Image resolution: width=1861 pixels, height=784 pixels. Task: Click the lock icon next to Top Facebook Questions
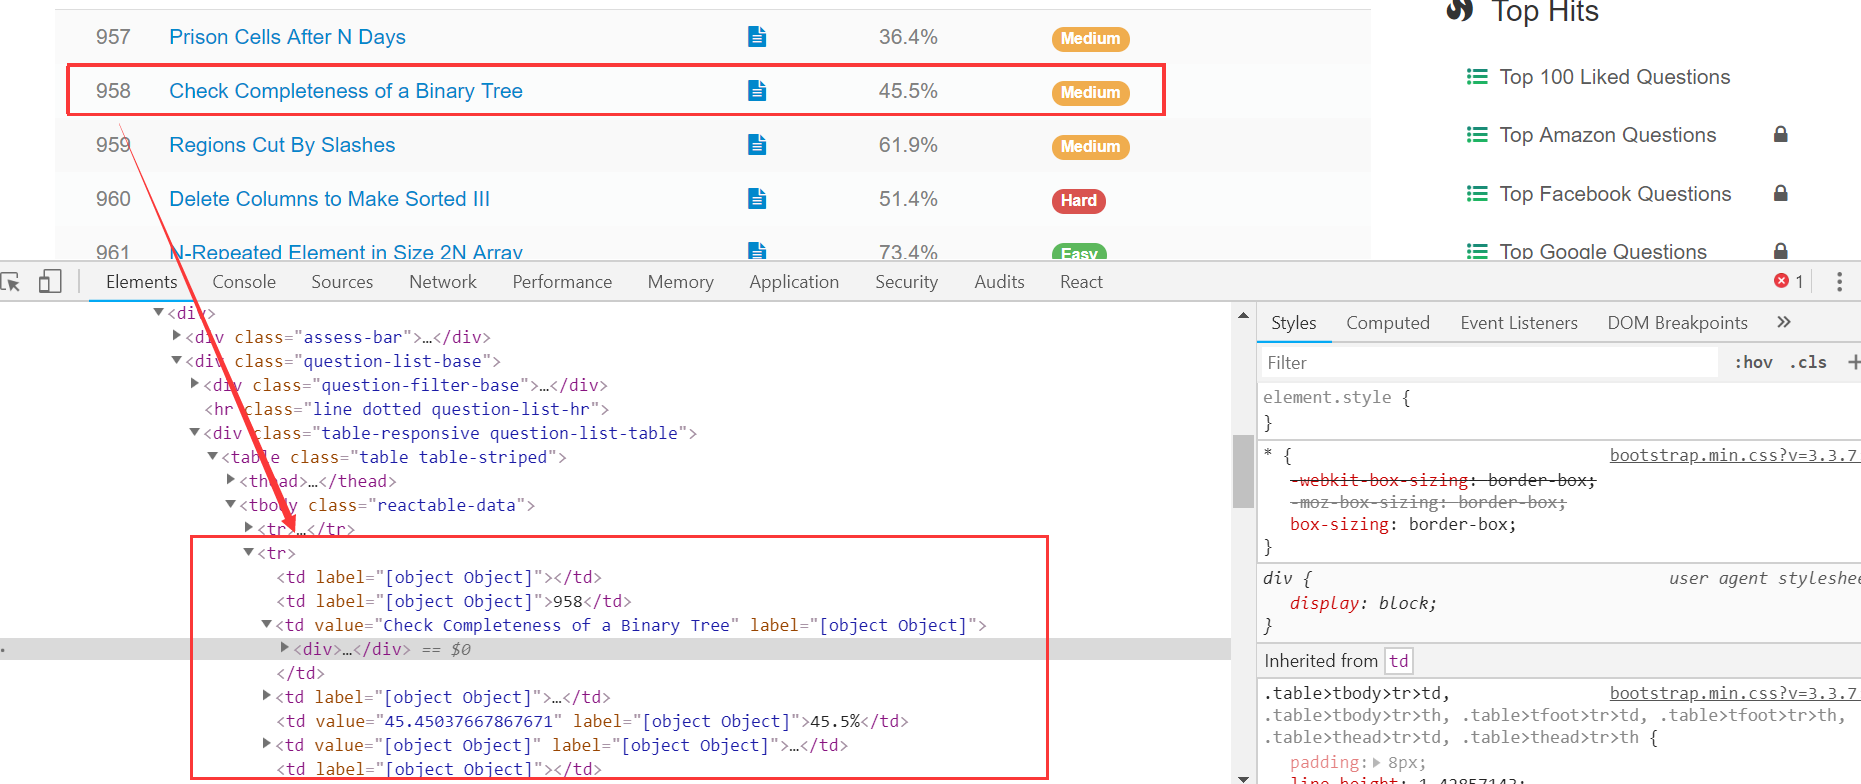coord(1780,193)
